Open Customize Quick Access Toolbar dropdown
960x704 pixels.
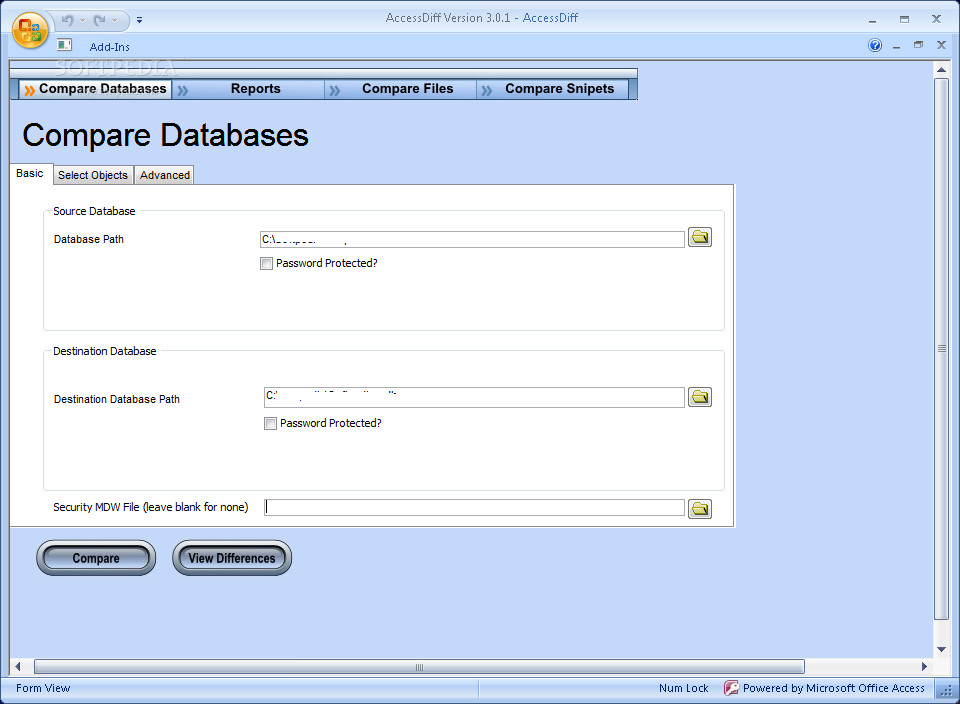coord(140,20)
